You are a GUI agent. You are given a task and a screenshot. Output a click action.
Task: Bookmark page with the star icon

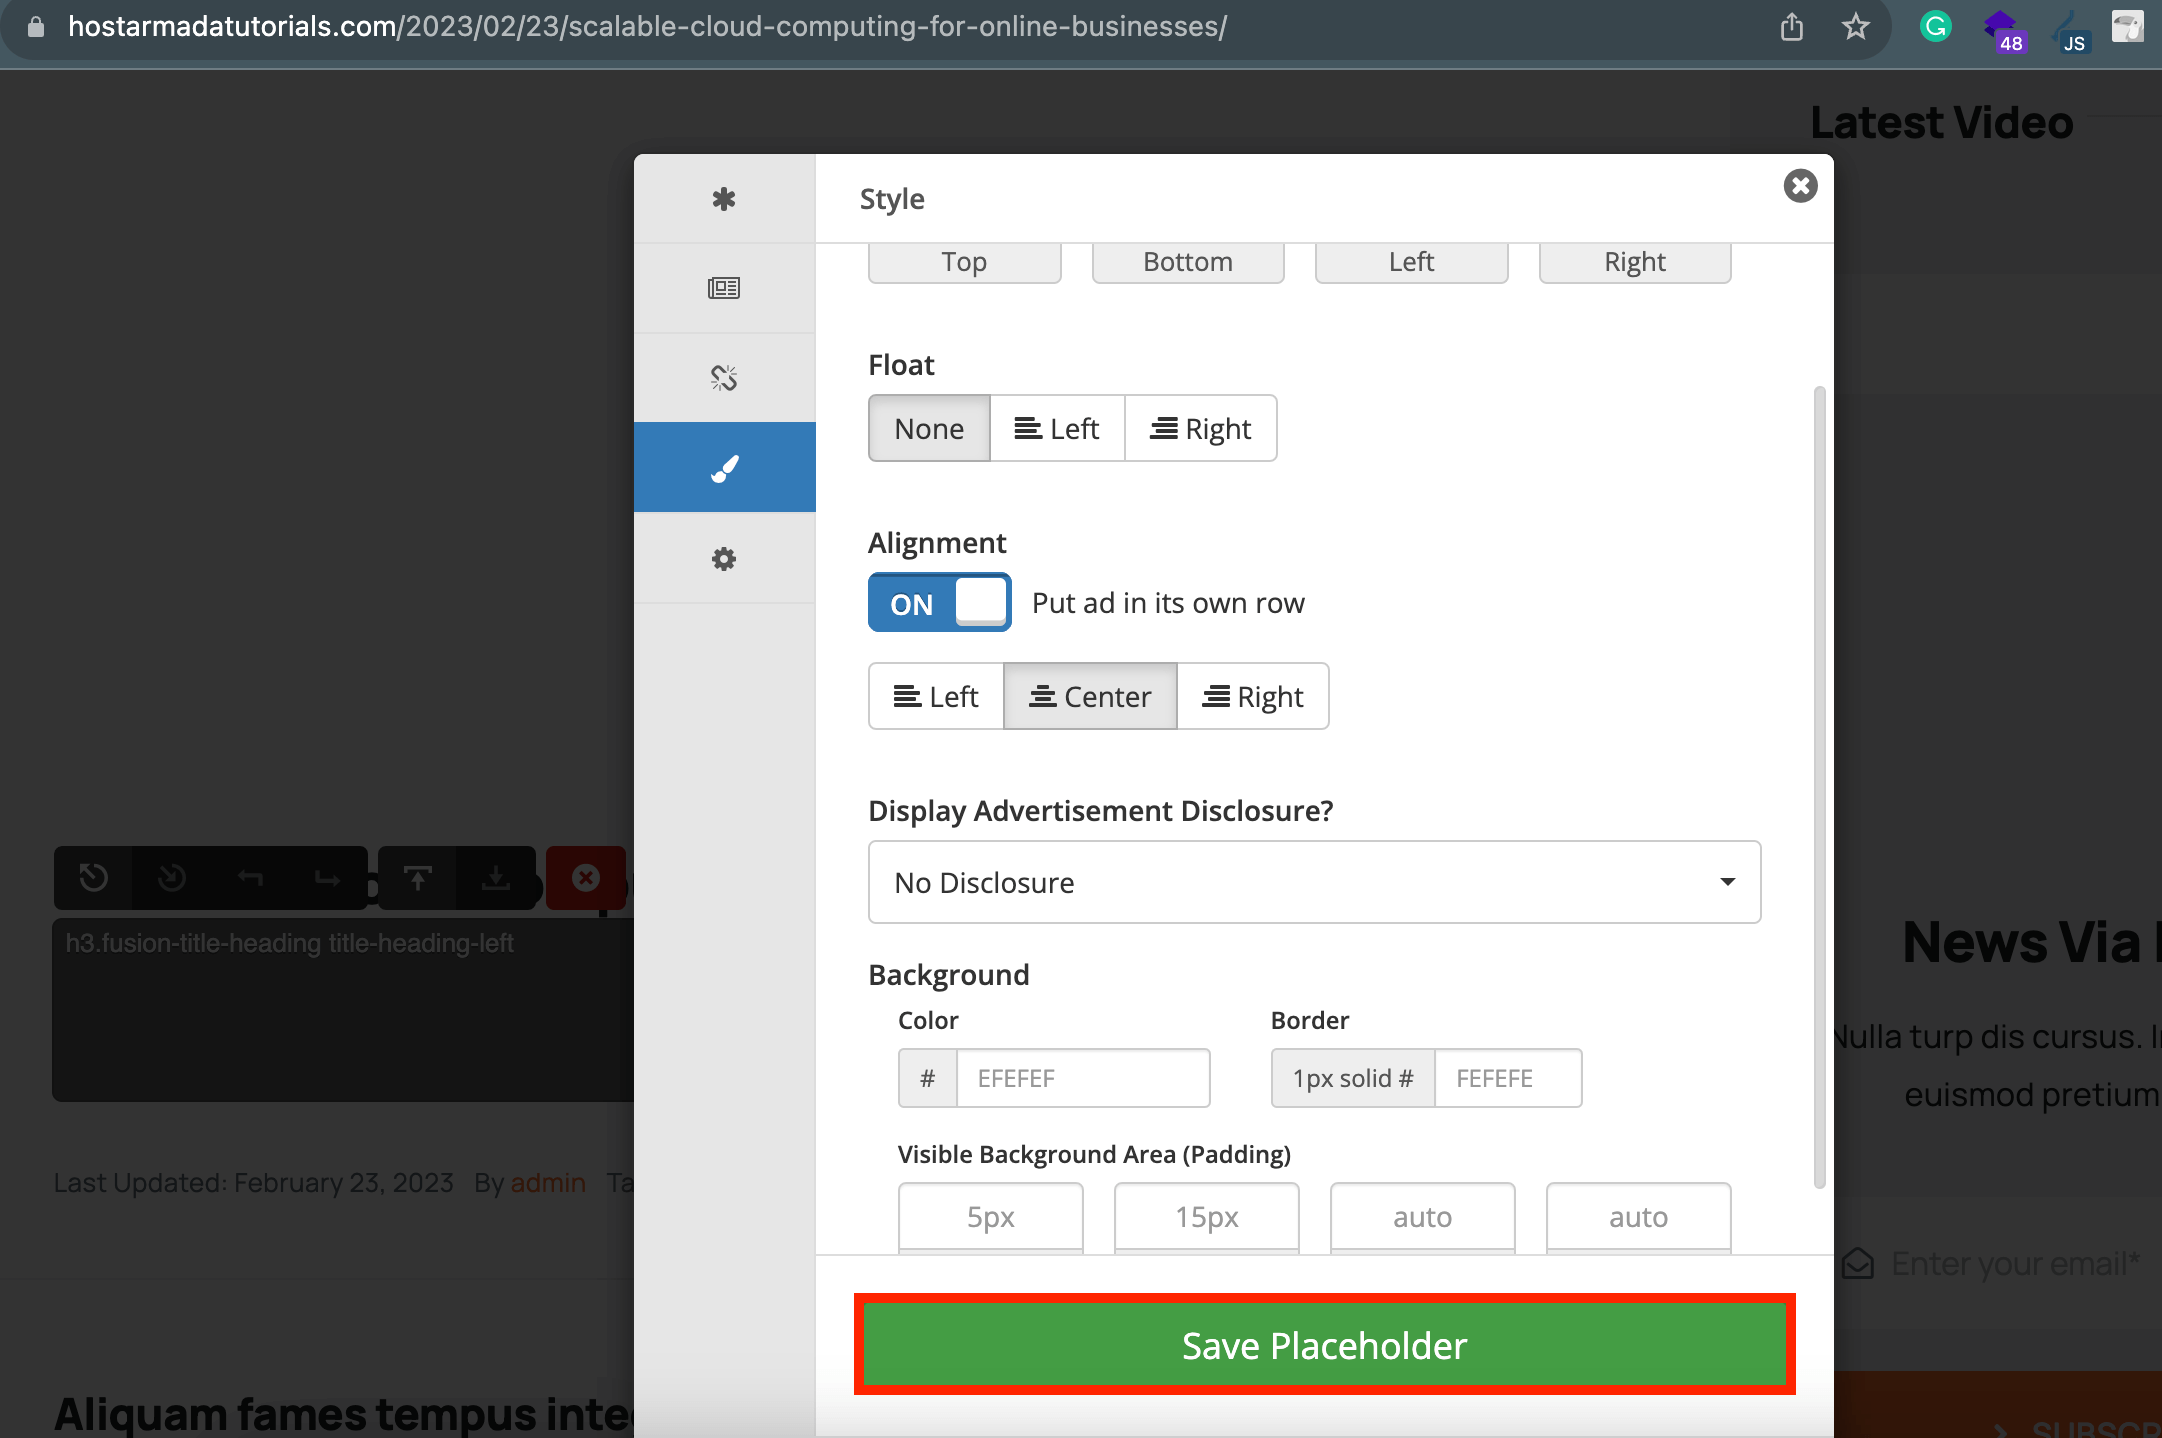coord(1856,26)
